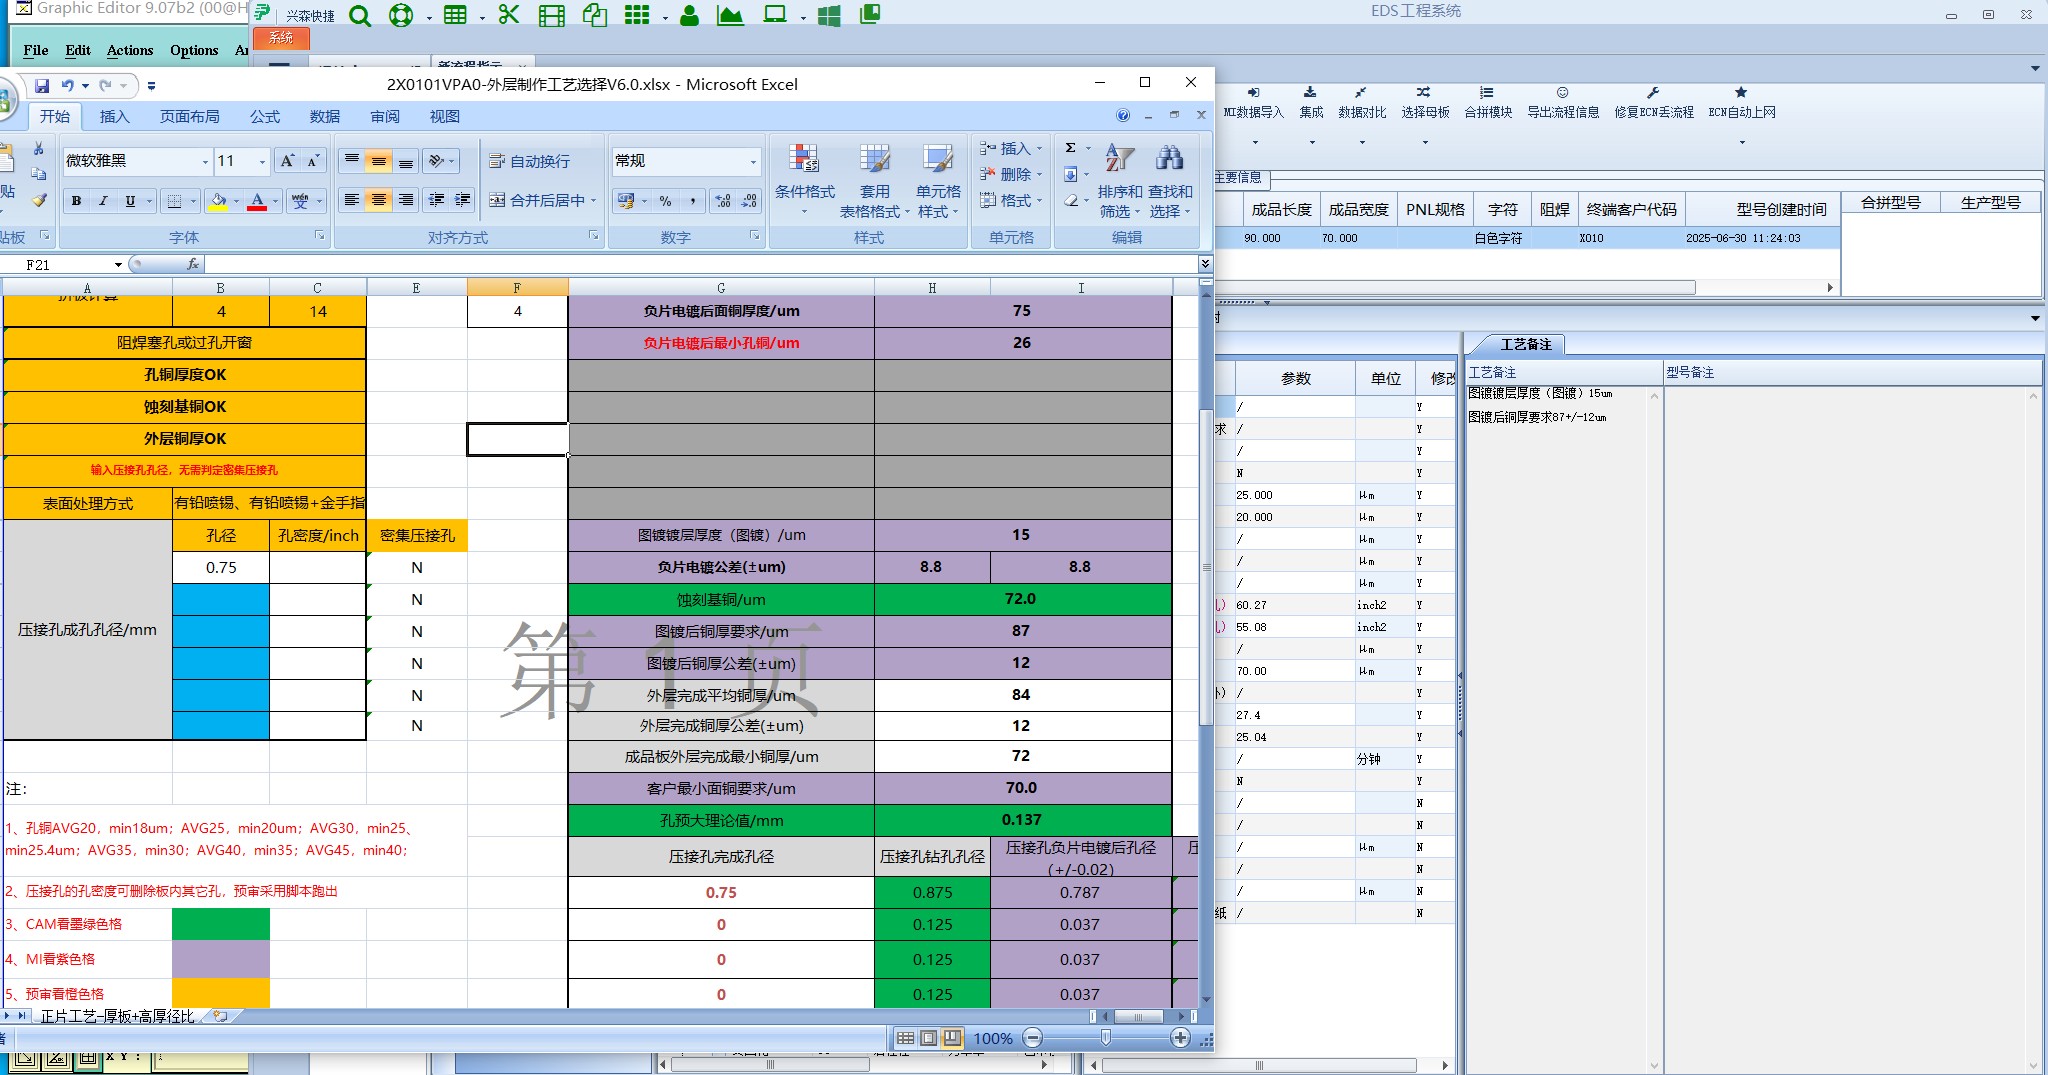
Task: Click the Increase Indent icon
Action: click(x=462, y=200)
